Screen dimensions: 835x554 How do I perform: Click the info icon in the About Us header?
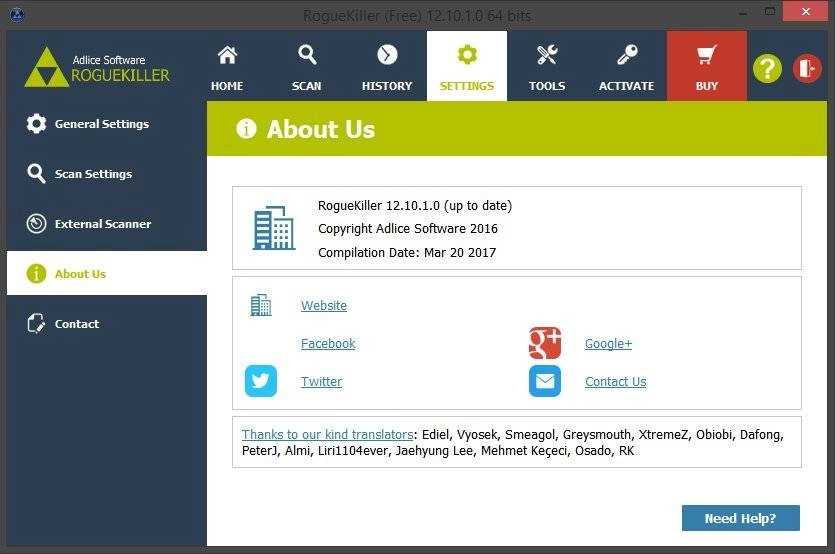tap(246, 128)
